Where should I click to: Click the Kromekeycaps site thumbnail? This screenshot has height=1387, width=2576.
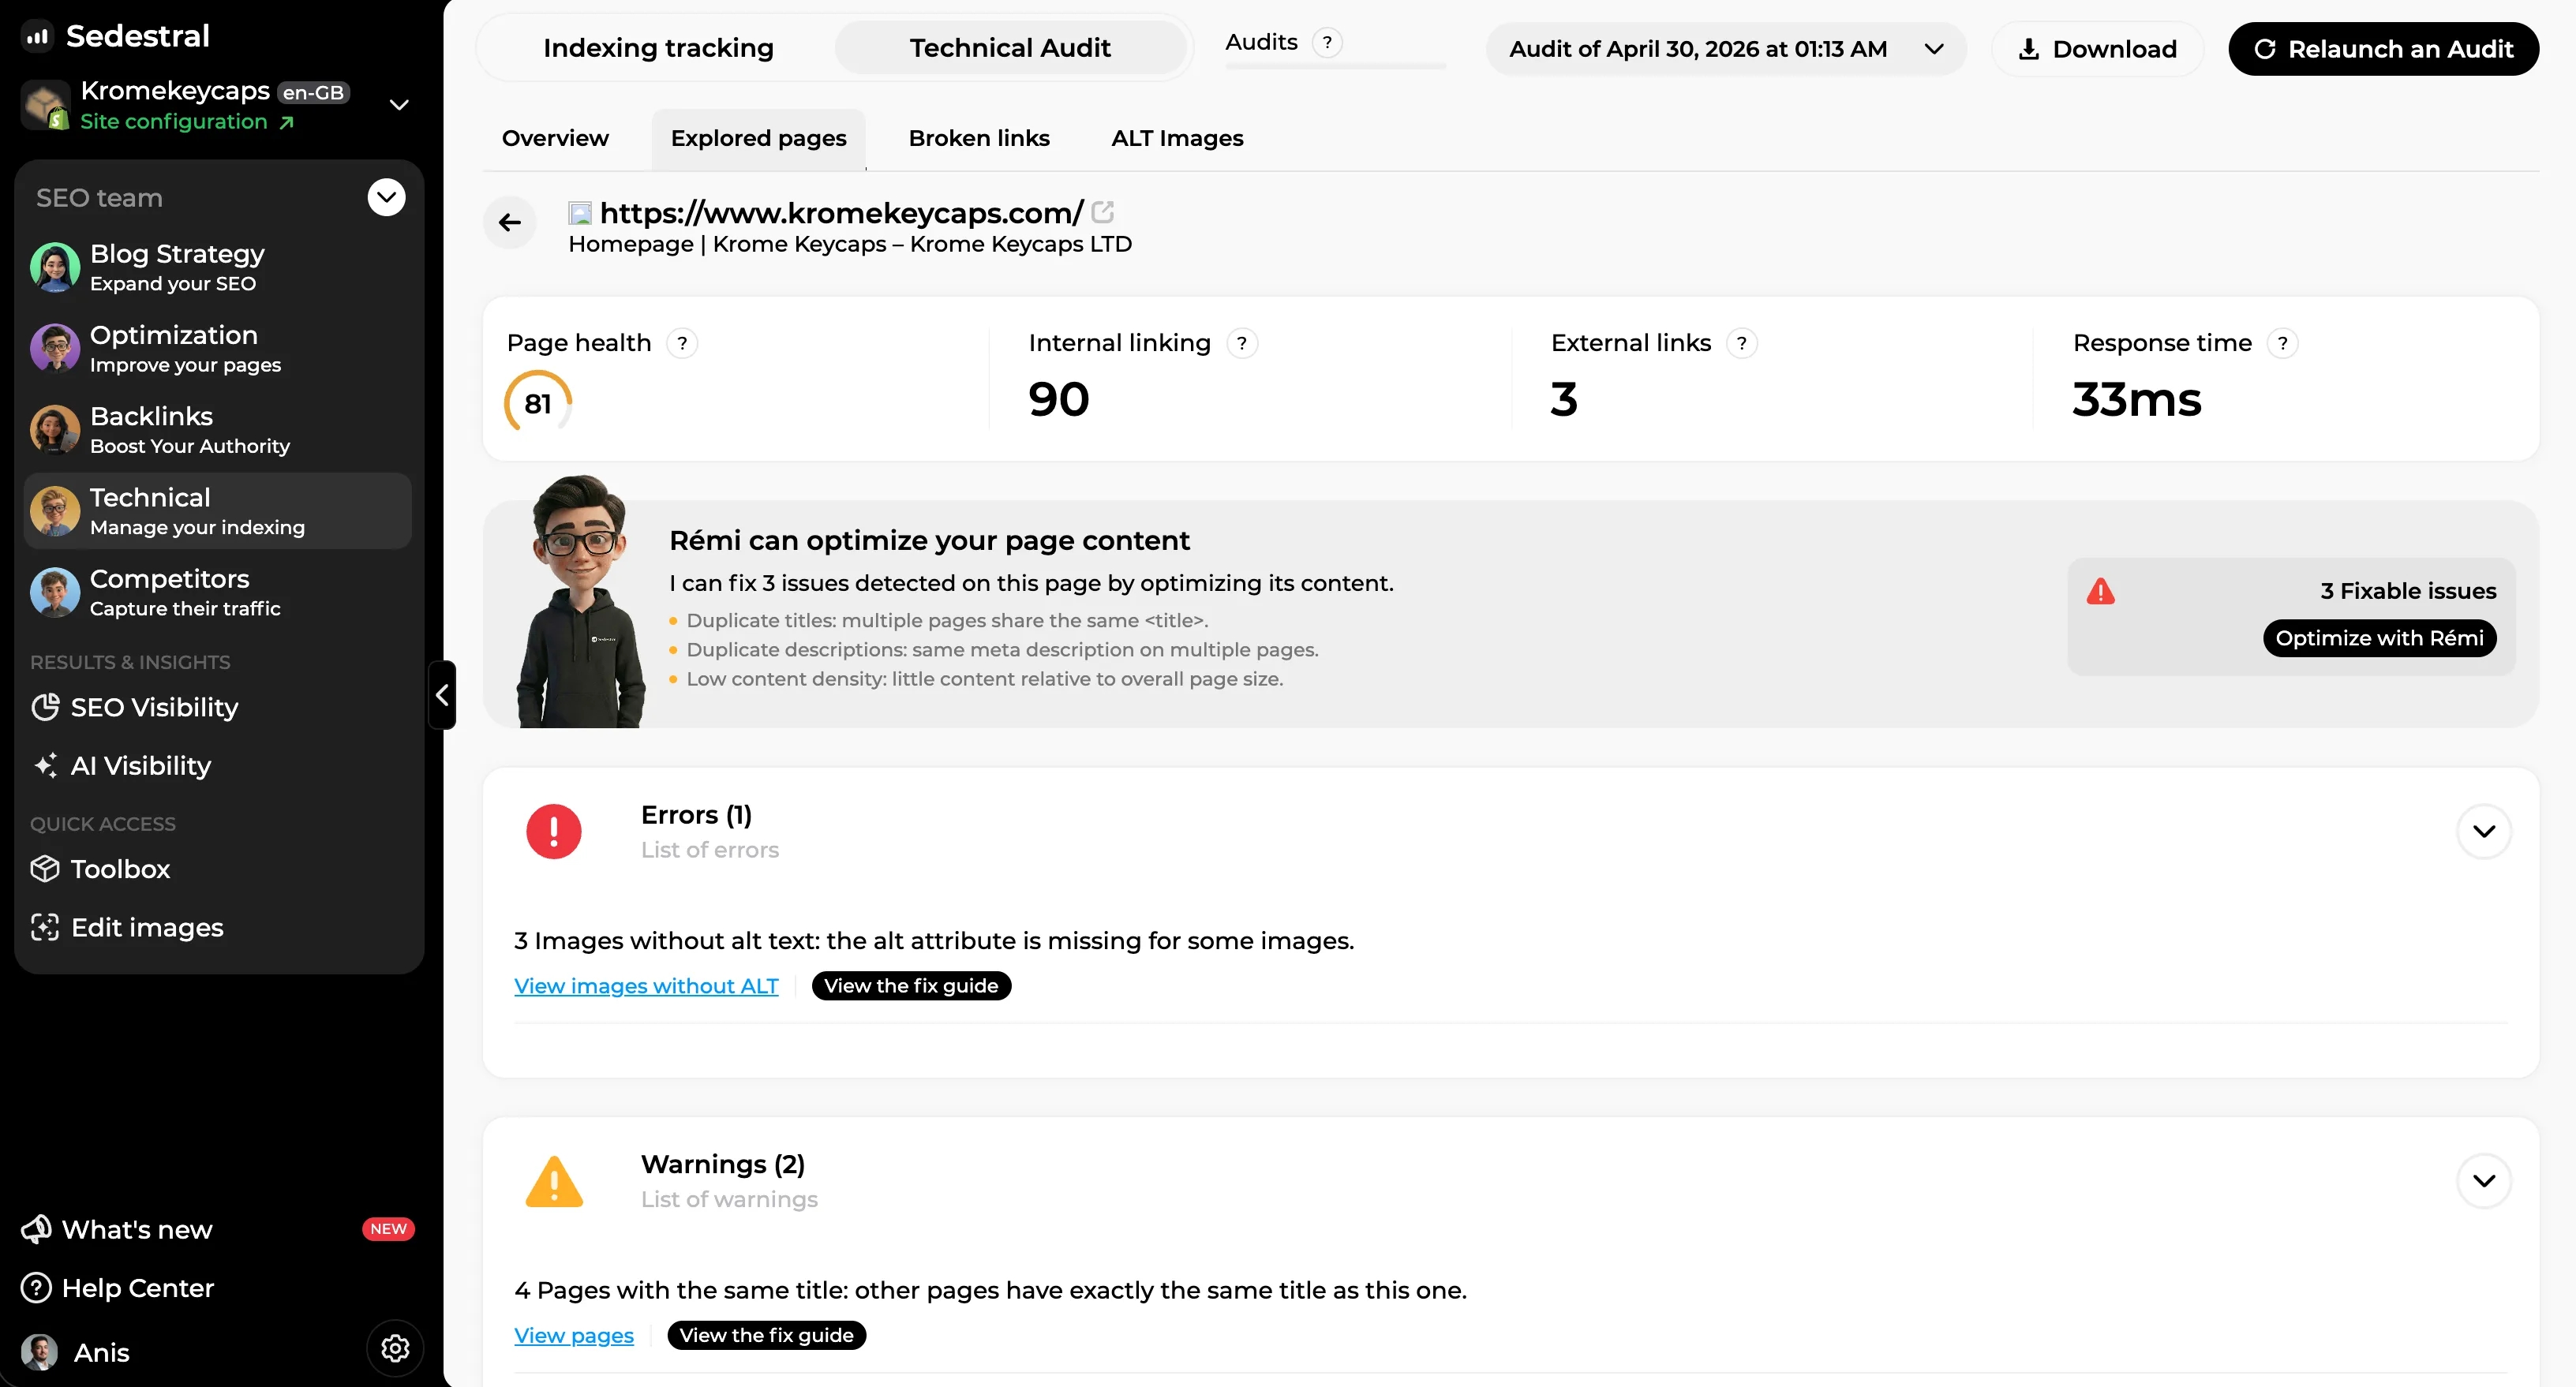pos(46,105)
